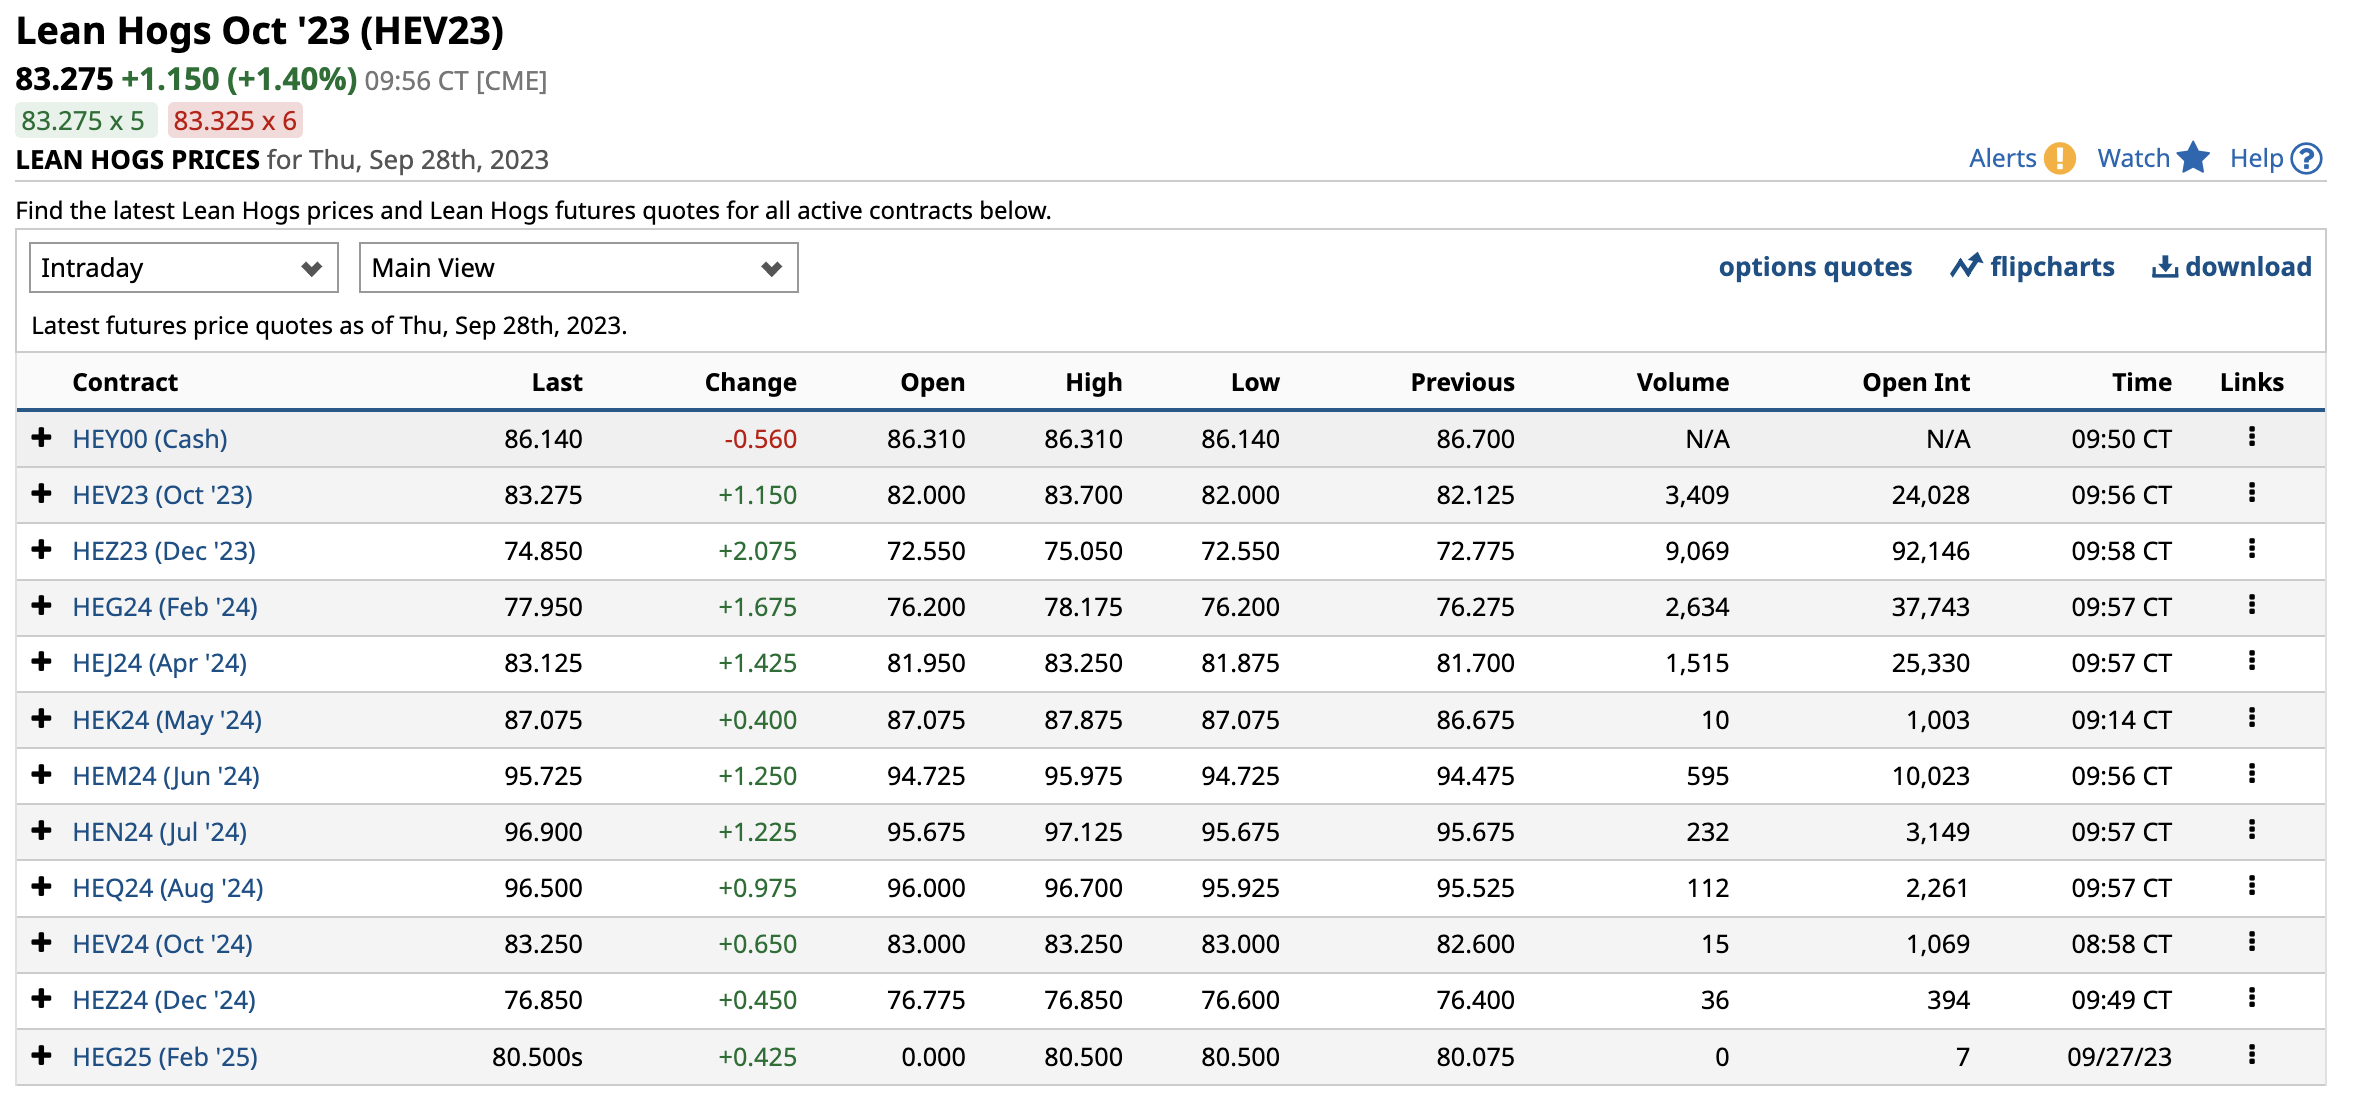
Task: Expand the HEG24 Feb '24 row
Action: point(41,606)
